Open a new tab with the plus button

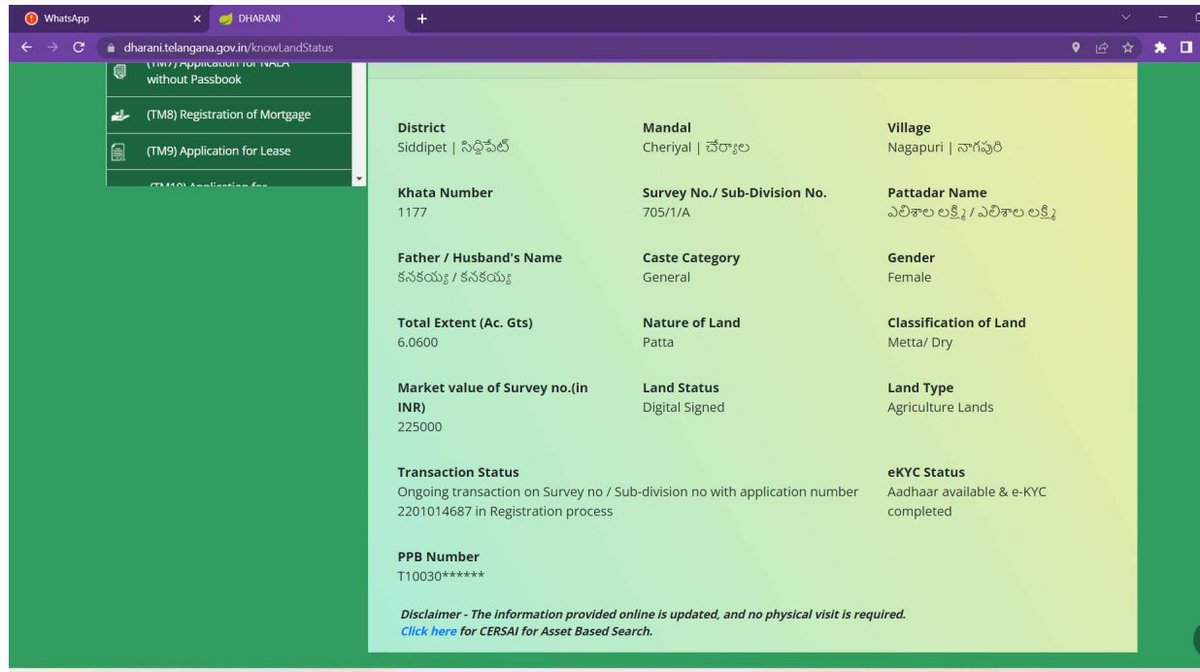pos(422,18)
